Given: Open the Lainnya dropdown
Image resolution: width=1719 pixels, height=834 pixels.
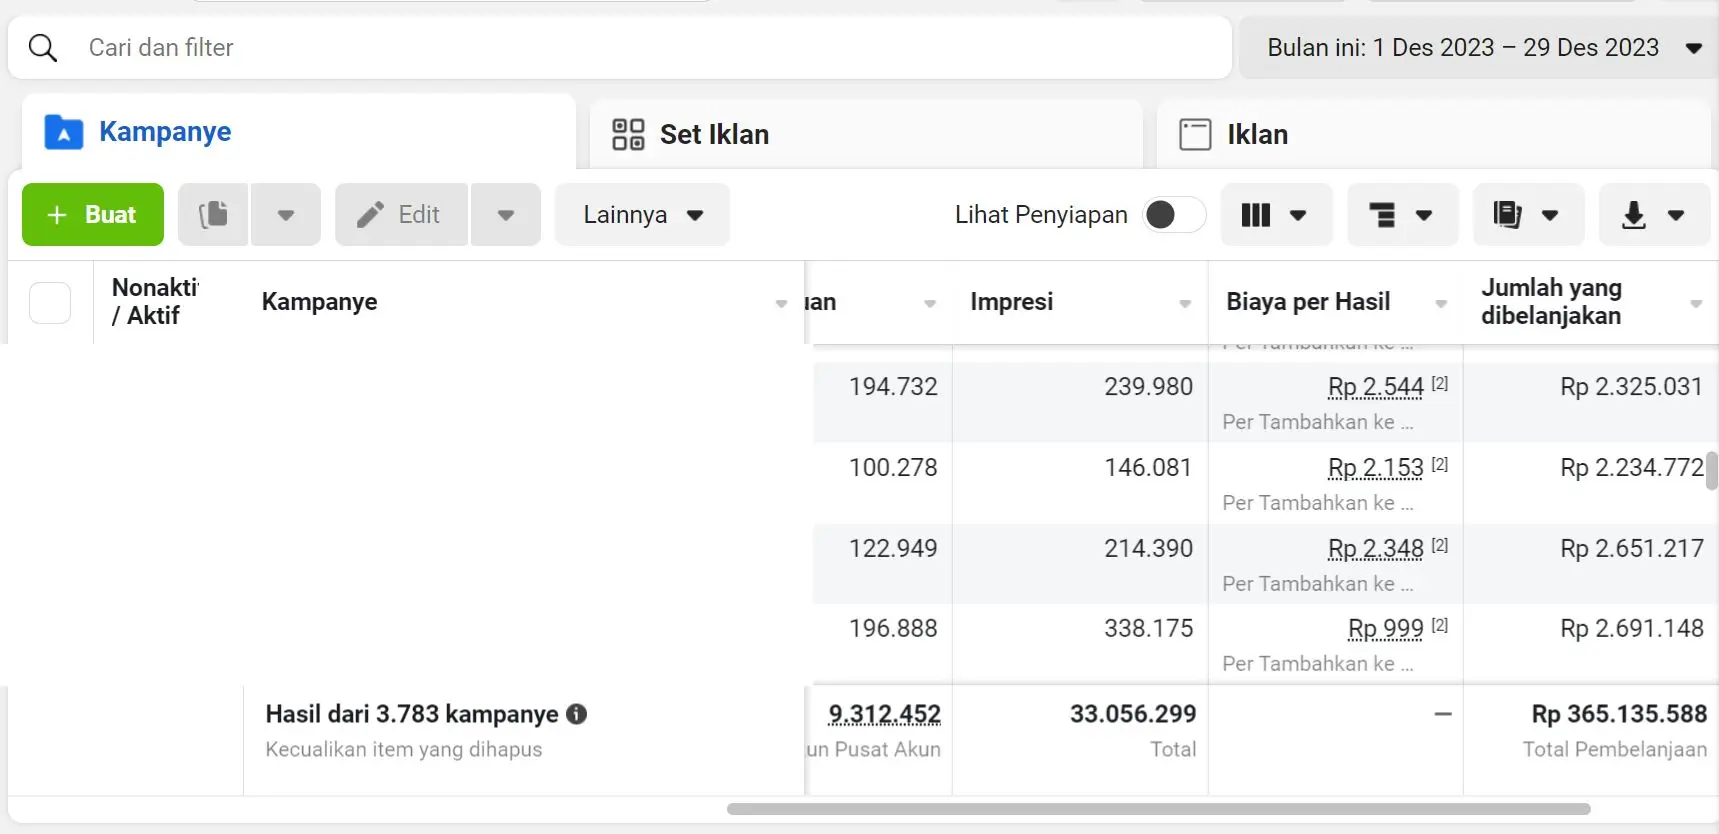Looking at the screenshot, I should pyautogui.click(x=642, y=214).
